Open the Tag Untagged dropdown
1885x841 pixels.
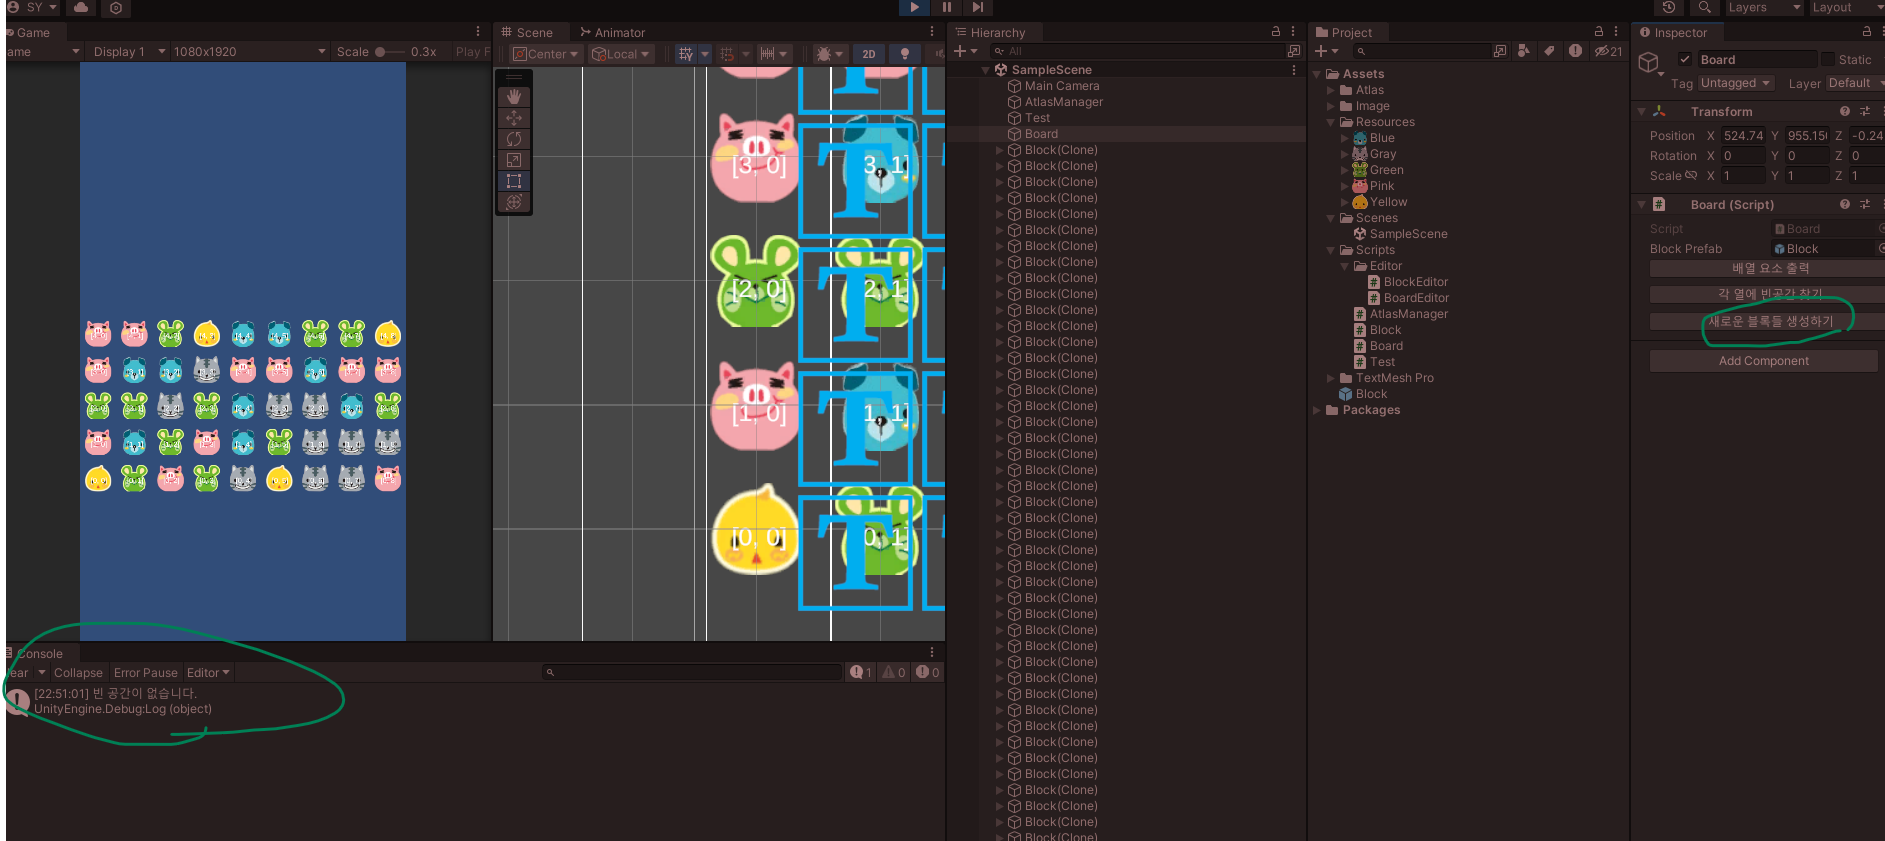1735,83
